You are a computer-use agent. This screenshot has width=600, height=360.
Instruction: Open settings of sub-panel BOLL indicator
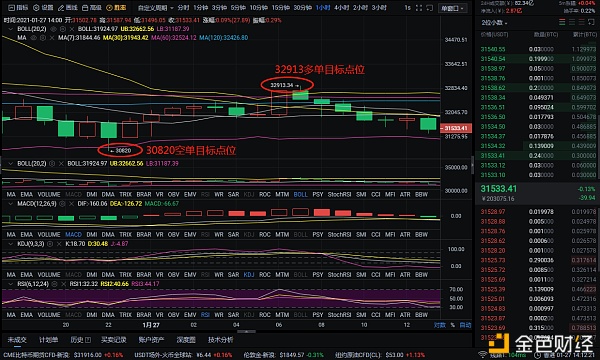[52, 163]
